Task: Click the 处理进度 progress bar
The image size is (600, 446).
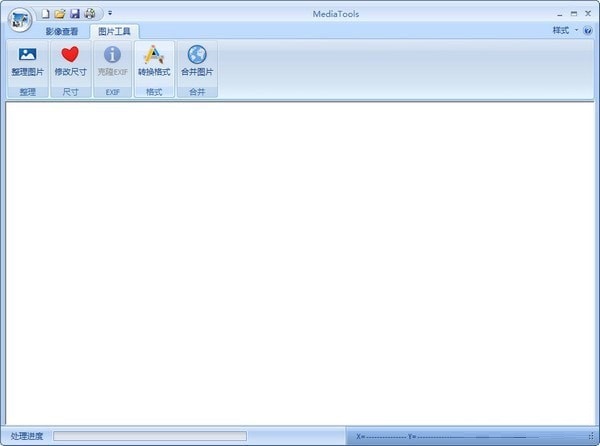Action: [150, 436]
